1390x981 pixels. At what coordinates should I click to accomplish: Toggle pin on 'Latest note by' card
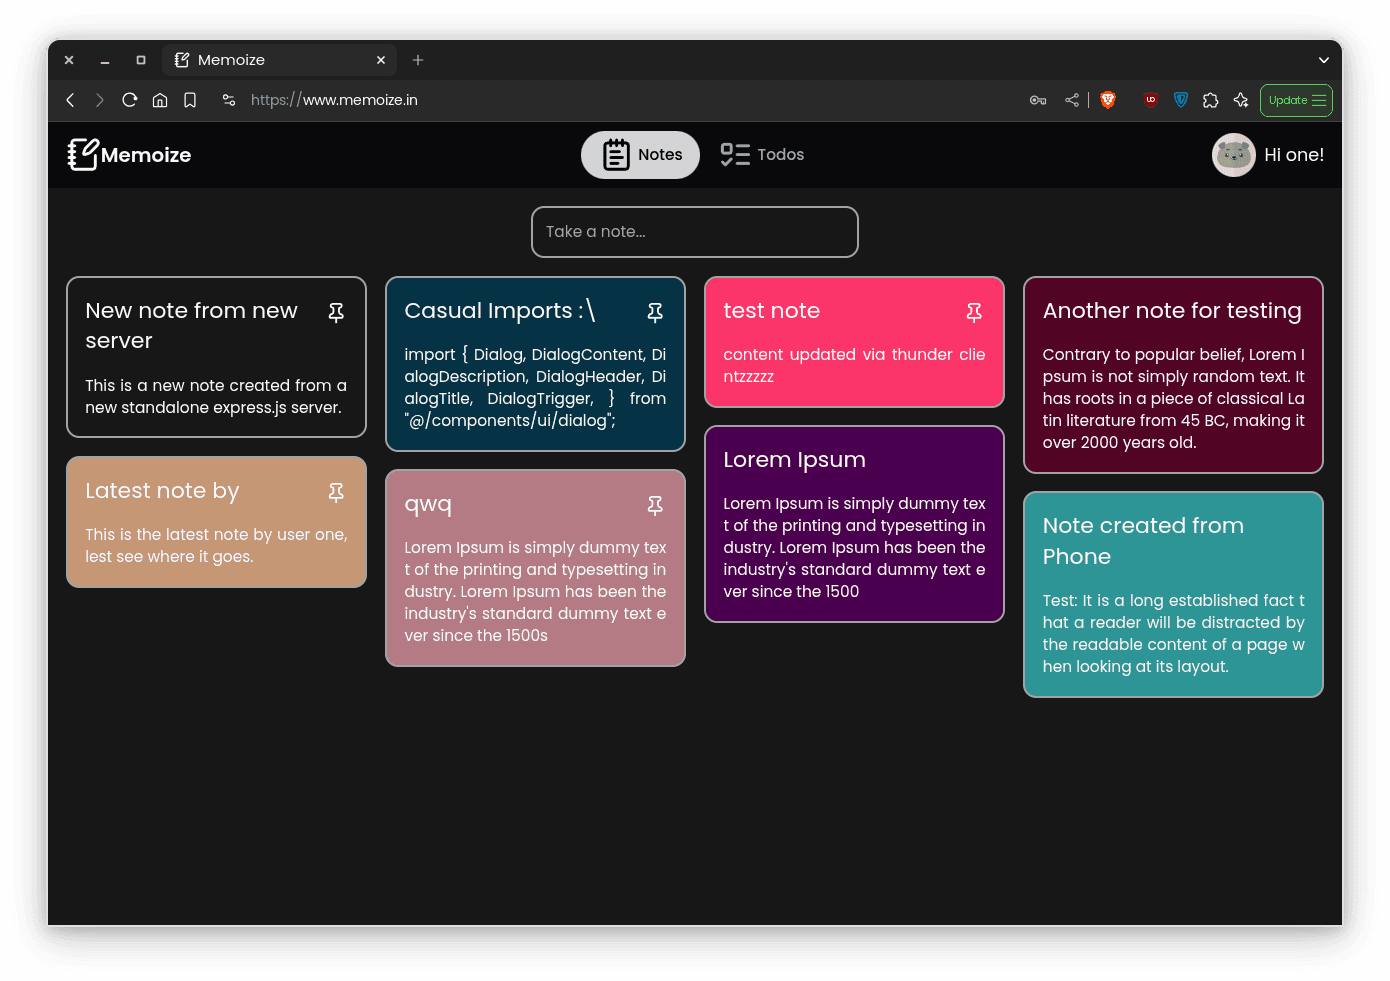pyautogui.click(x=336, y=492)
